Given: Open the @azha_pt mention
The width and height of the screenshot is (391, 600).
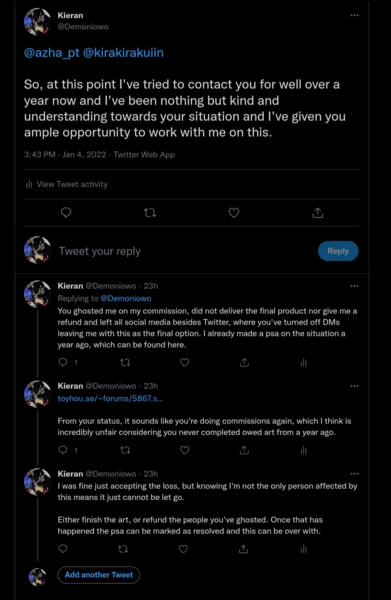Looking at the screenshot, I should point(52,52).
